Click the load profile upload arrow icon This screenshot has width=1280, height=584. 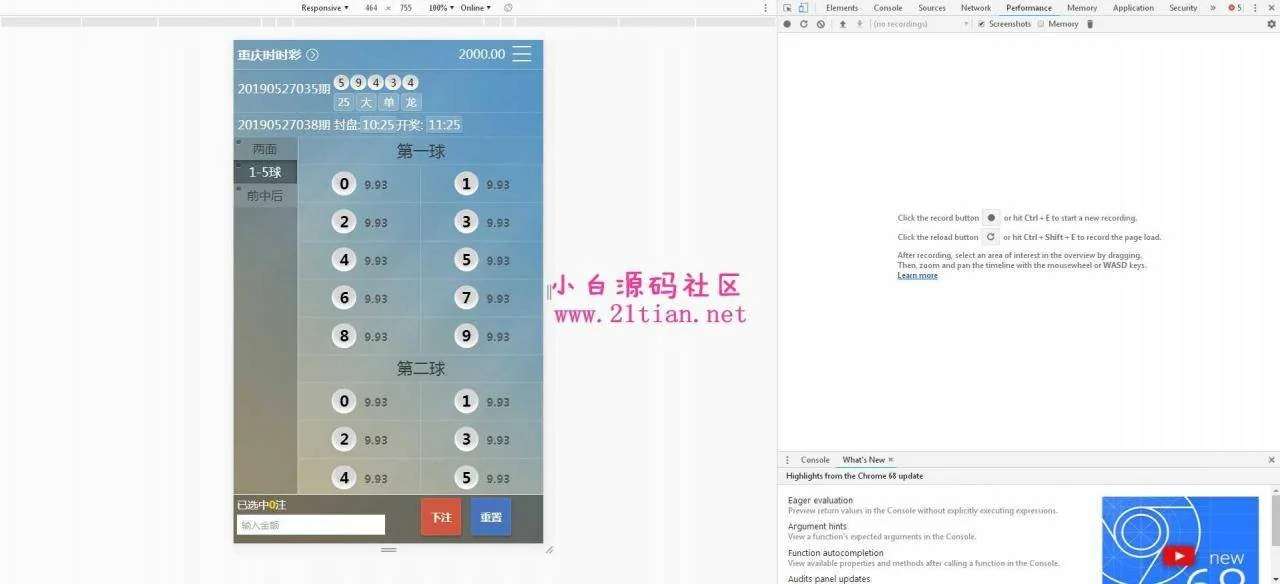click(x=843, y=24)
